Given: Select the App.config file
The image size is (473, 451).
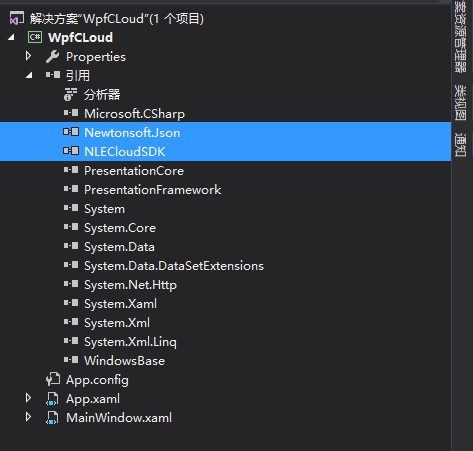Looking at the screenshot, I should (97, 380).
